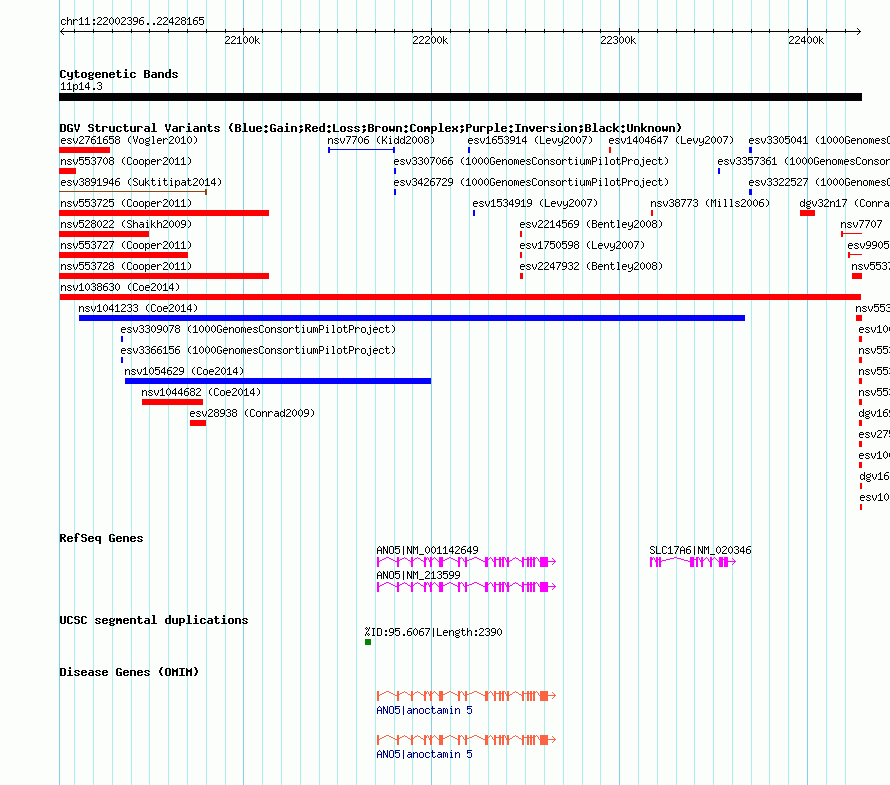Click the %ID:95.6067|Length:2390 duplication label

click(433, 632)
